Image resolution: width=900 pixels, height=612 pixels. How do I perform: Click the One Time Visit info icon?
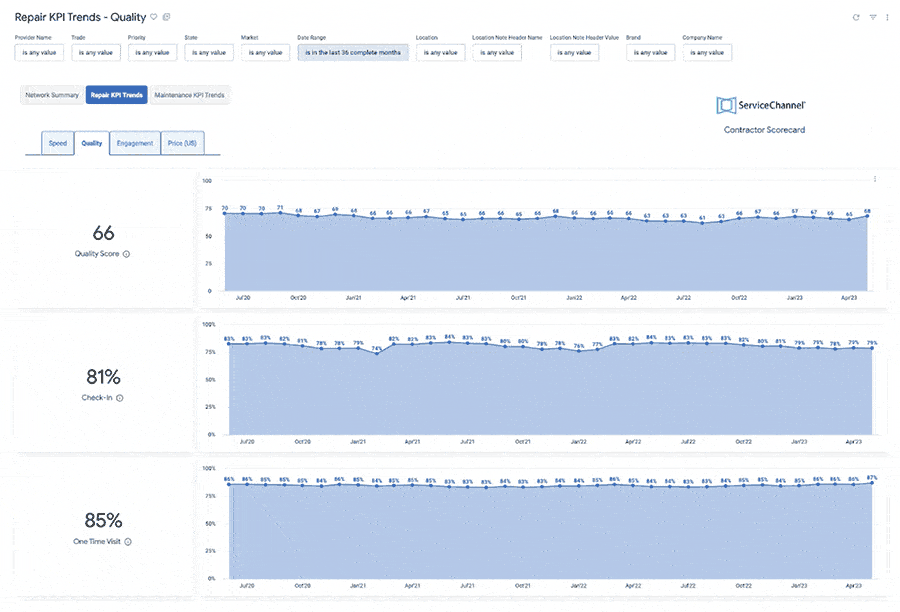coord(128,542)
